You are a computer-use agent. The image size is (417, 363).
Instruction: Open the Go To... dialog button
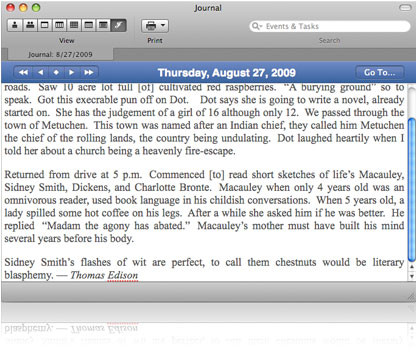click(380, 72)
